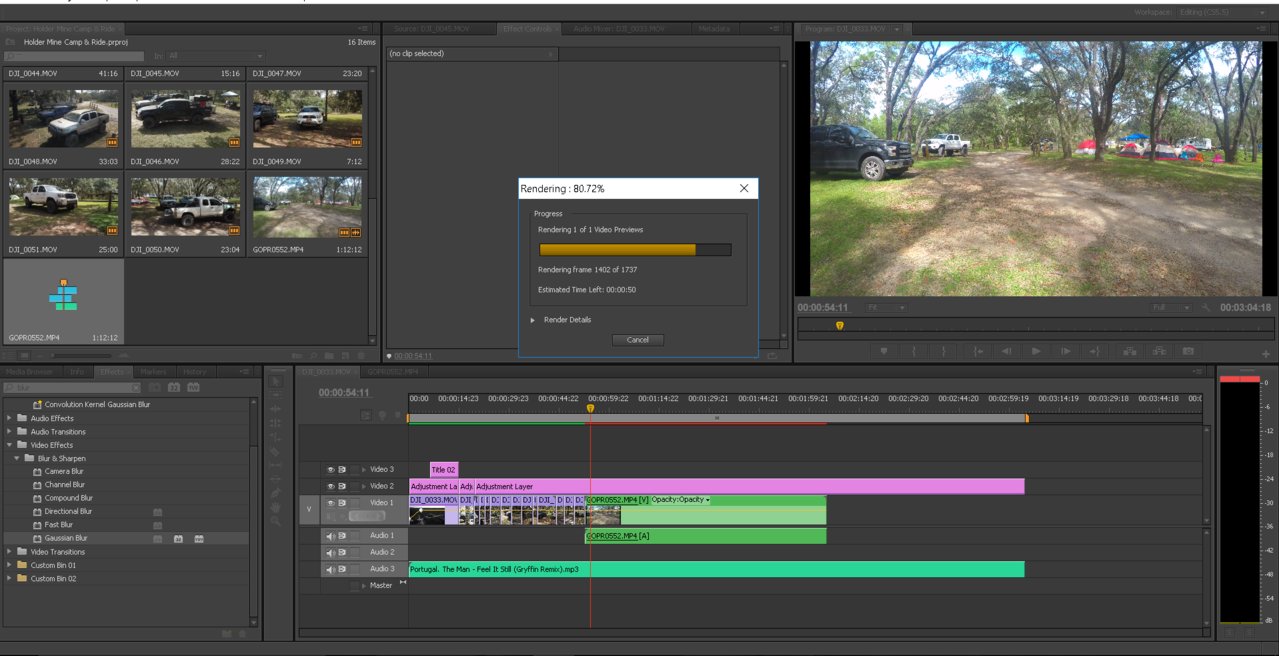Select the Zoom tool
The width and height of the screenshot is (1279, 656).
(276, 521)
